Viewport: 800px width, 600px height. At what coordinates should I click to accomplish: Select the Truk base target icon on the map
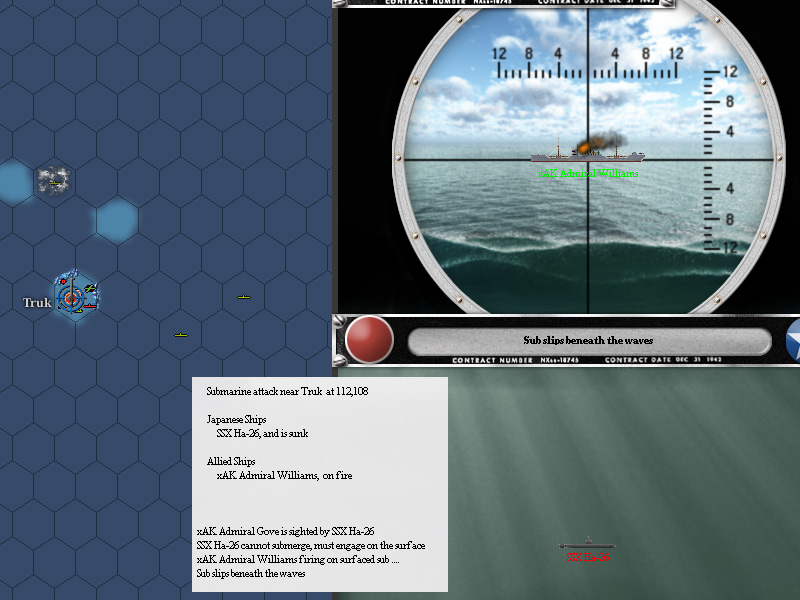click(71, 297)
